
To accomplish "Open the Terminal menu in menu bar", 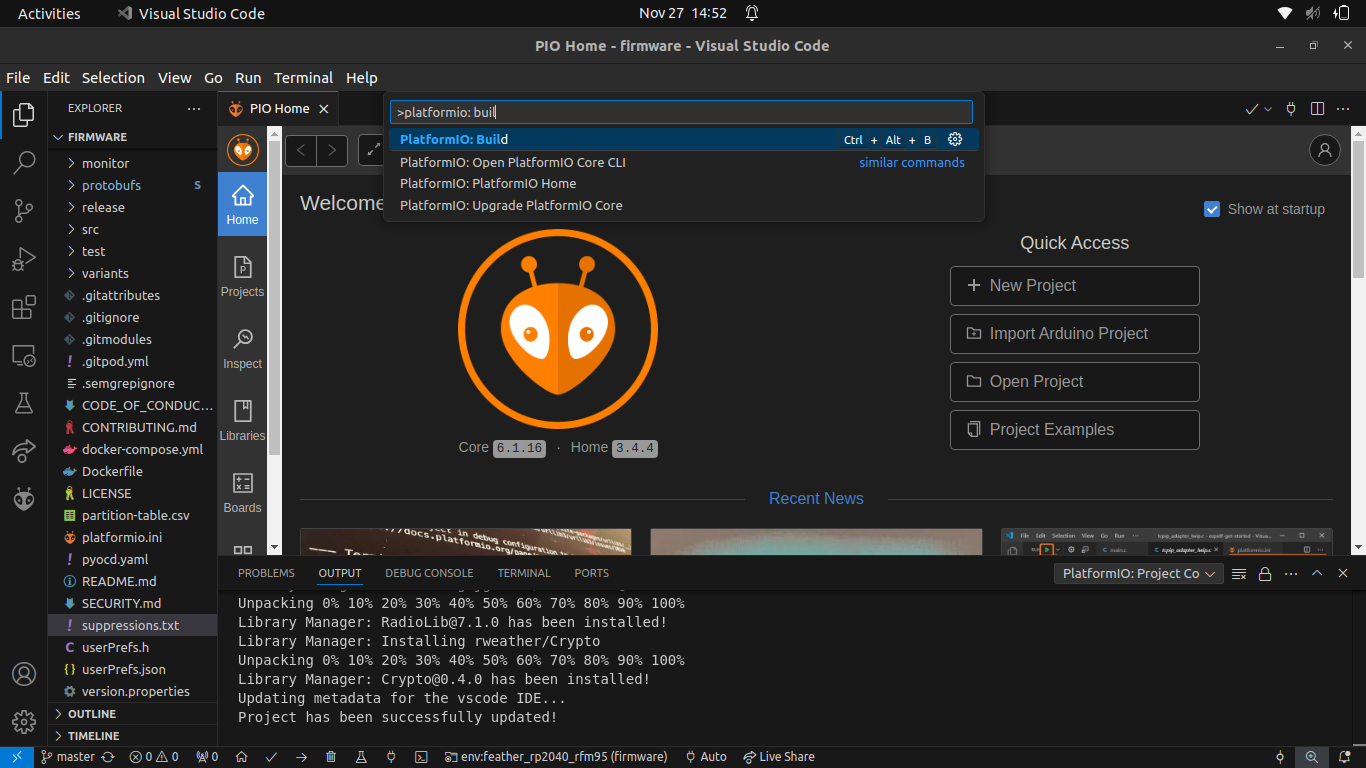I will tap(303, 78).
